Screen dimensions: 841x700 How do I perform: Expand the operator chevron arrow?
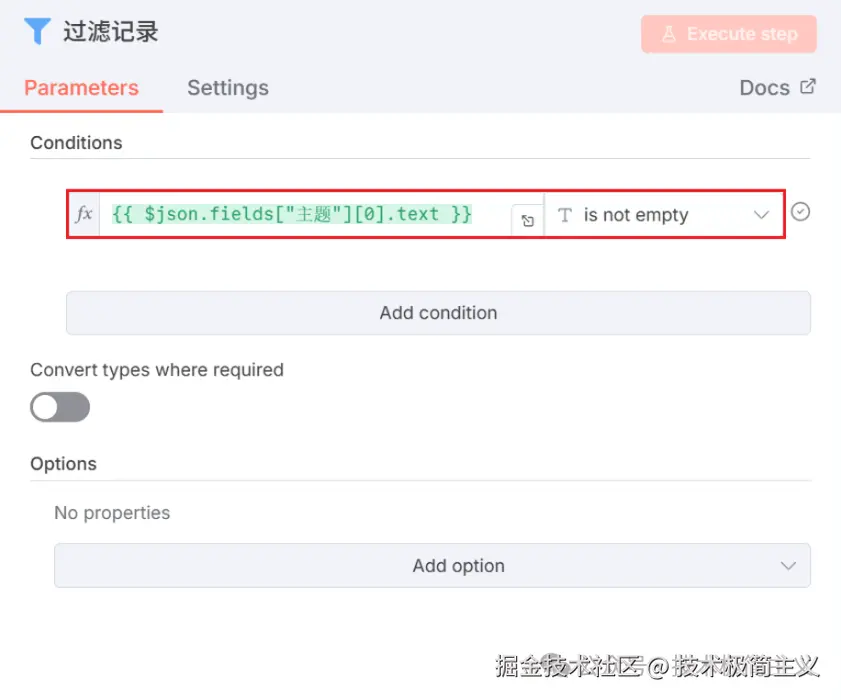point(761,215)
